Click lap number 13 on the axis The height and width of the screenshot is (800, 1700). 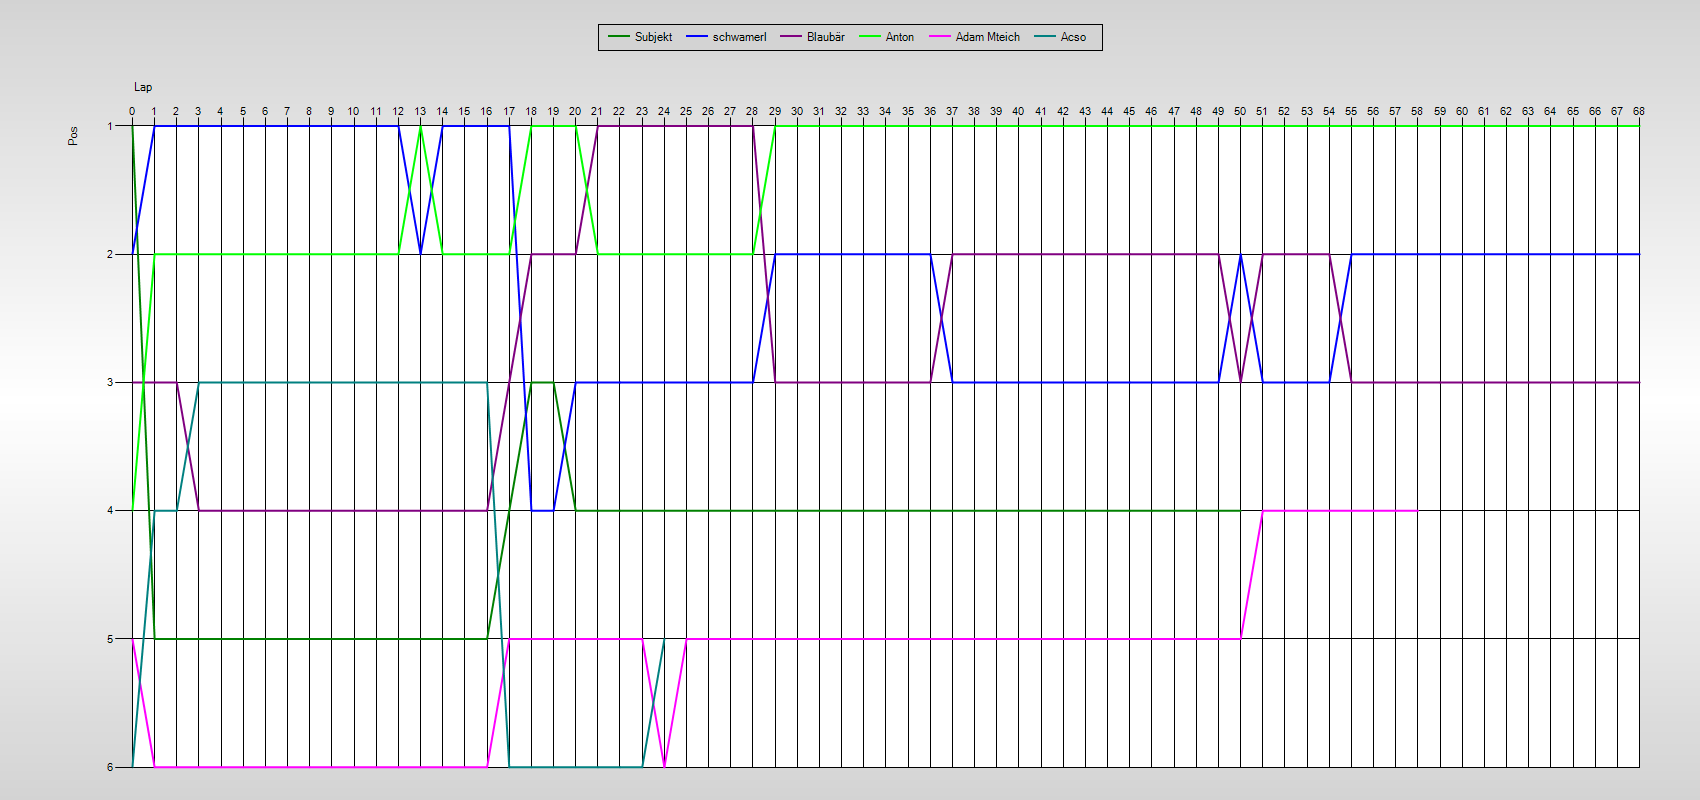coord(420,111)
